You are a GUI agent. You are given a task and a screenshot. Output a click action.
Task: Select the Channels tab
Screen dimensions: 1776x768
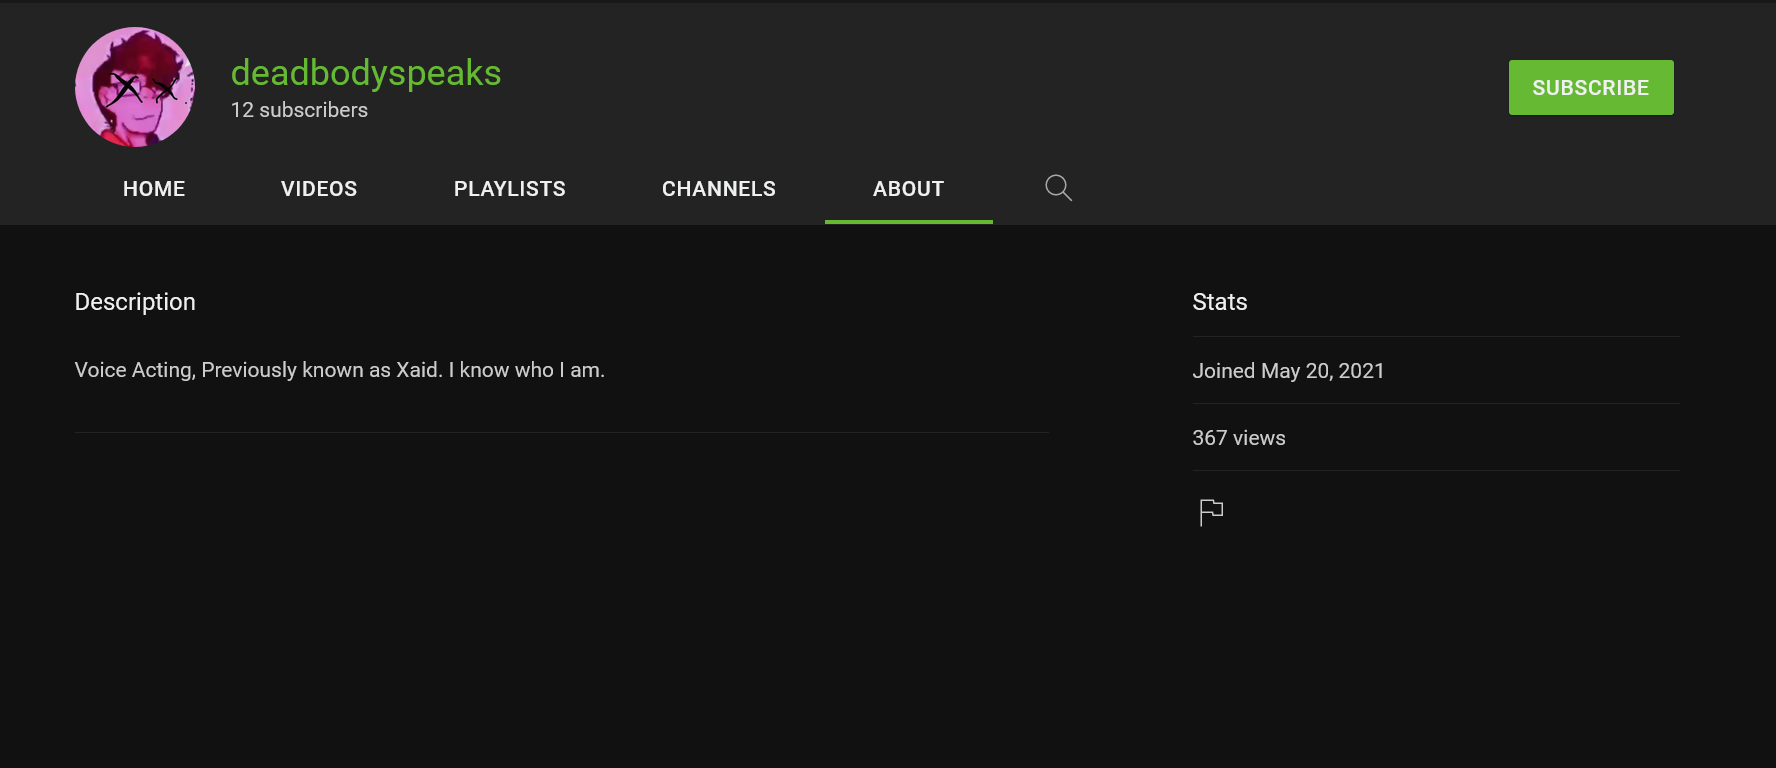(x=719, y=189)
